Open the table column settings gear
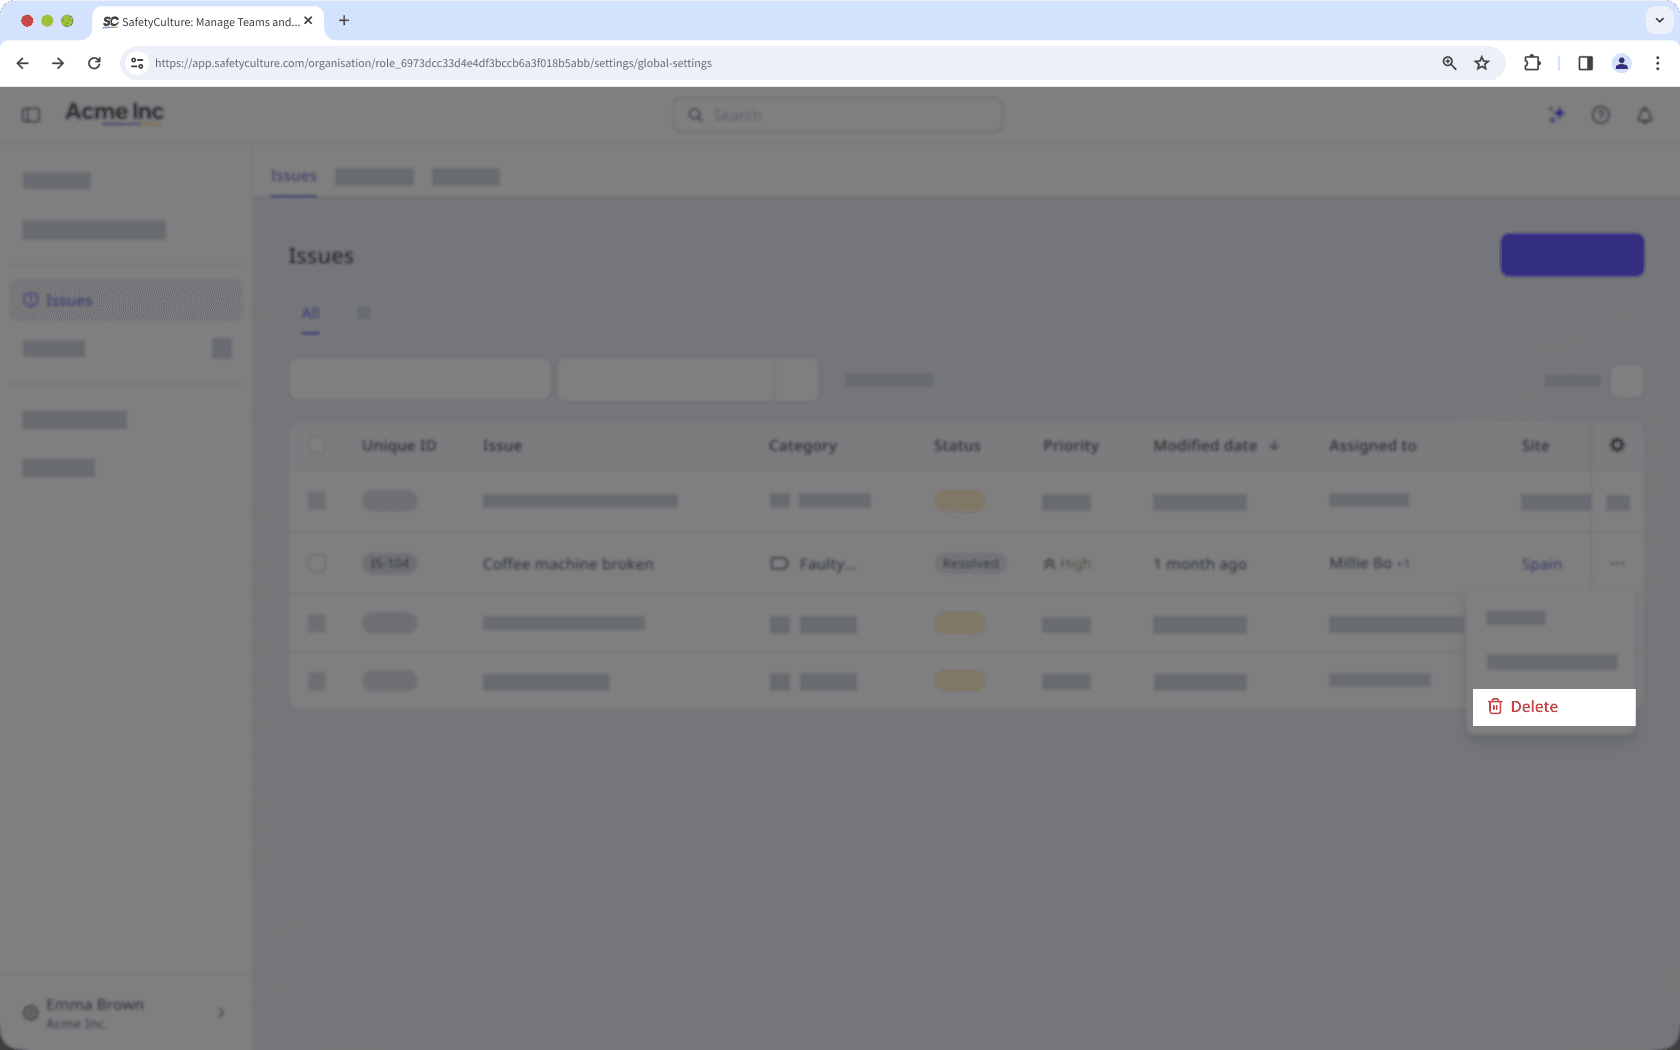1680x1050 pixels. (1617, 445)
